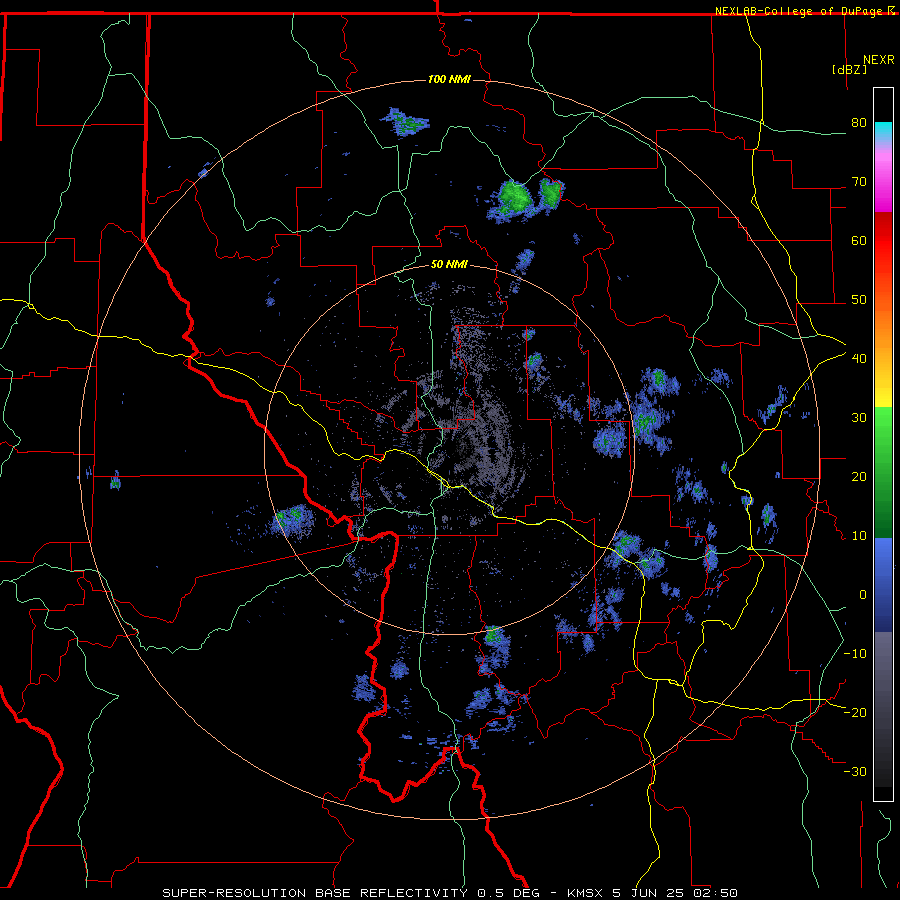Click the 'KMSX' radar station identifier

point(585,893)
